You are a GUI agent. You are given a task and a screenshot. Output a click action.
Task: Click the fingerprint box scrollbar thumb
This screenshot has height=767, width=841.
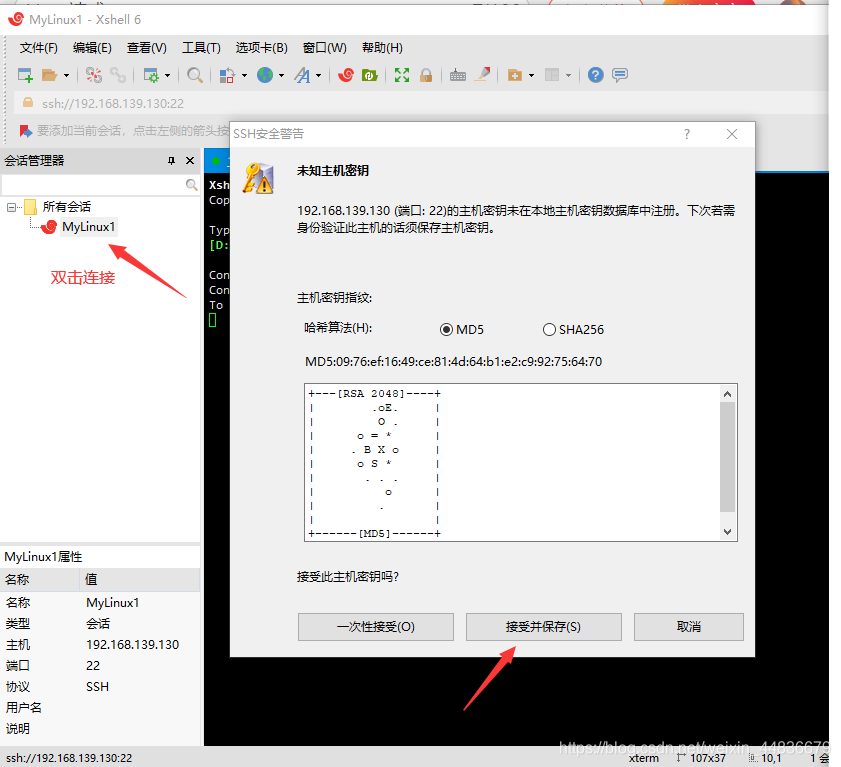click(727, 457)
